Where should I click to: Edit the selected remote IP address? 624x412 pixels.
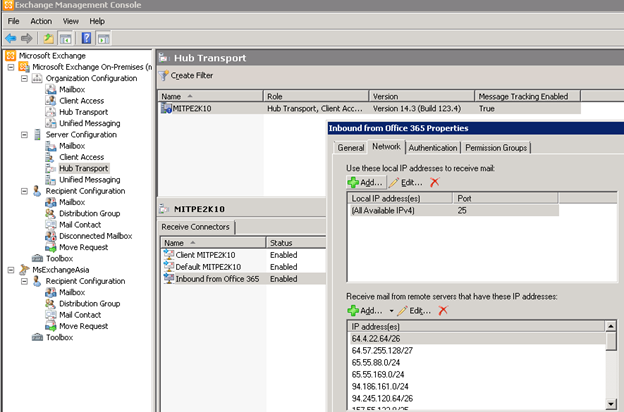point(414,310)
